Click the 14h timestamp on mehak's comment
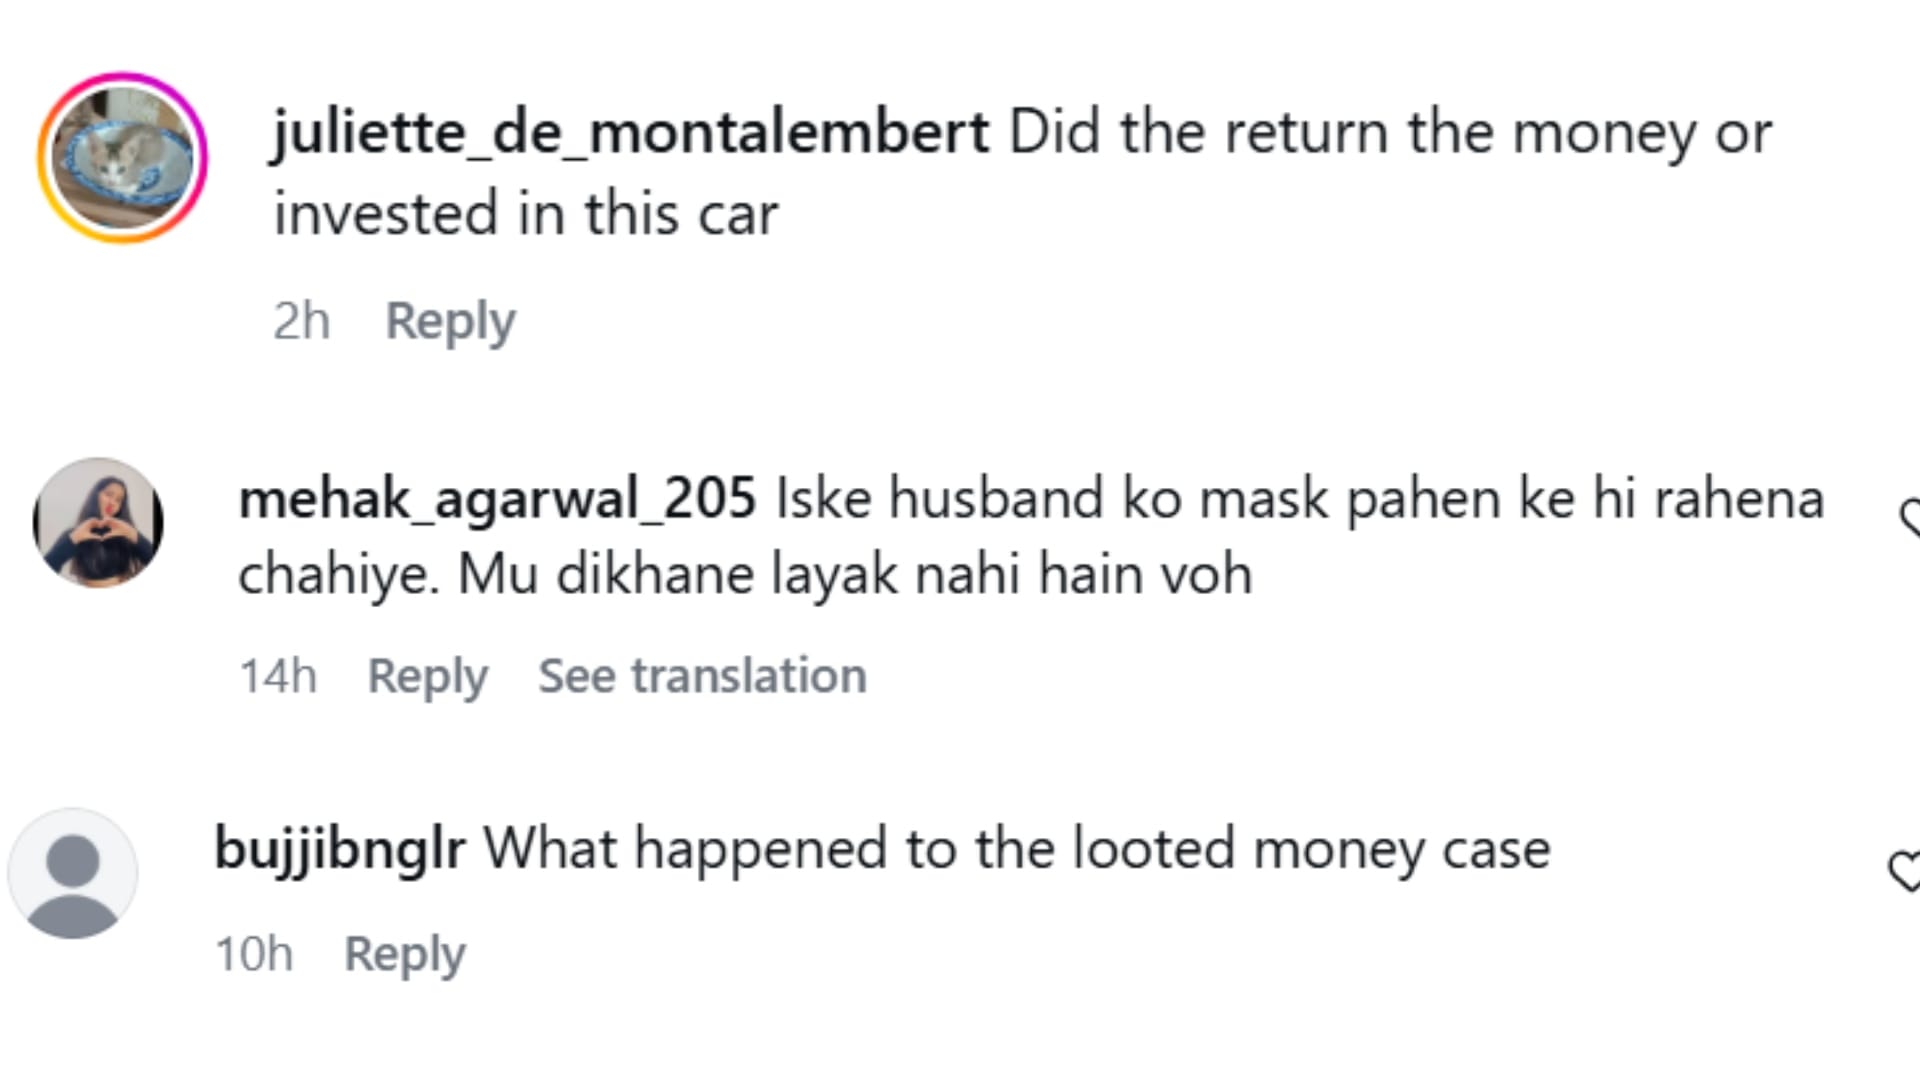The height and width of the screenshot is (1080, 1920). 278,676
